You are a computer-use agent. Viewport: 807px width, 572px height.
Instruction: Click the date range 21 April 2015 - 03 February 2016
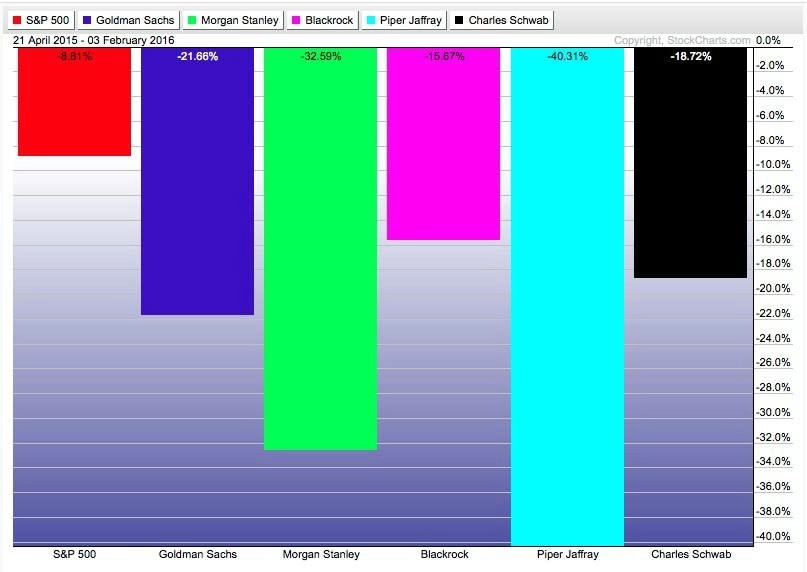[x=94, y=40]
